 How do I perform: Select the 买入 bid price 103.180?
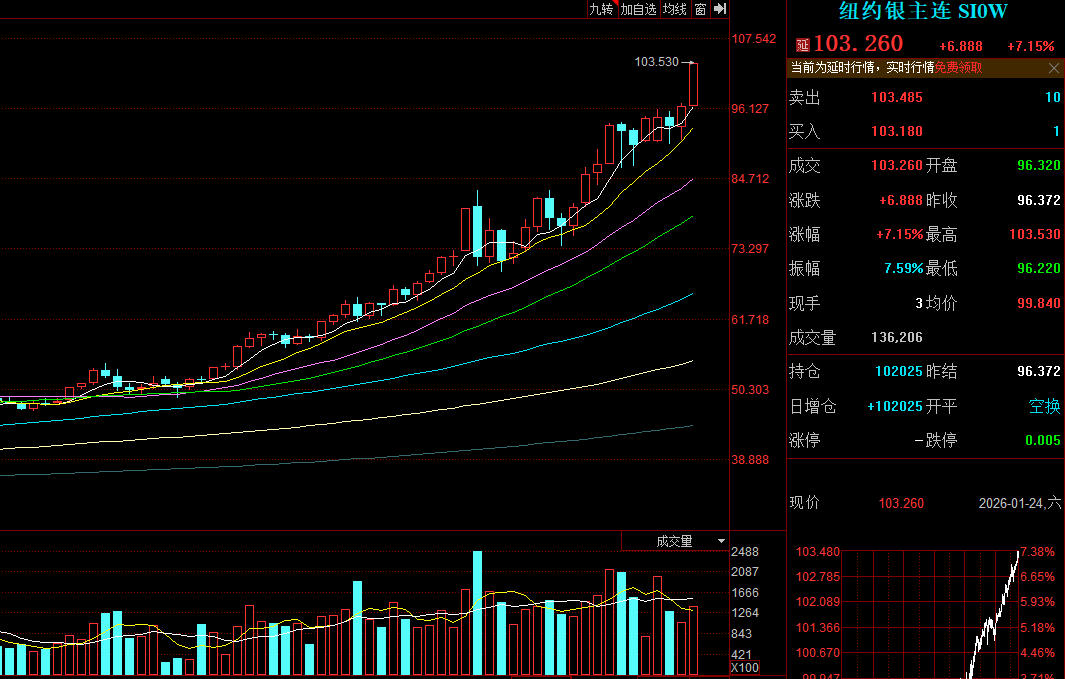(x=896, y=131)
